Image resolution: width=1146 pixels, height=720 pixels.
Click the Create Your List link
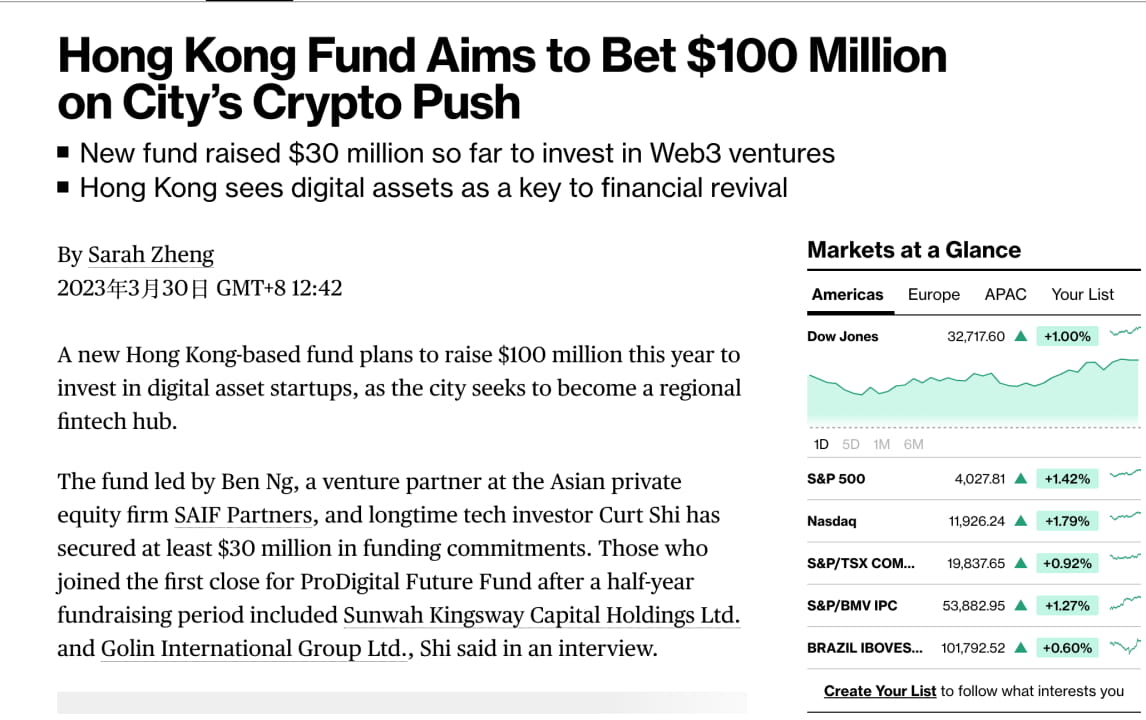coord(879,690)
